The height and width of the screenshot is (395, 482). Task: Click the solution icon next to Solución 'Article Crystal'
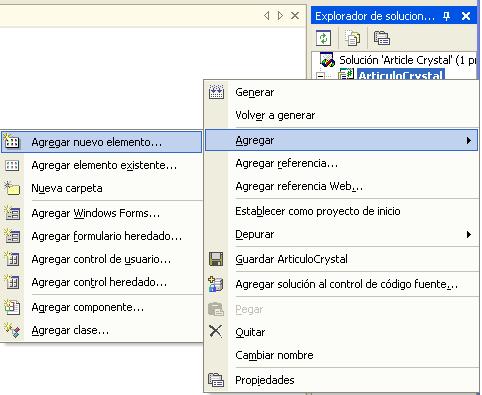(327, 60)
